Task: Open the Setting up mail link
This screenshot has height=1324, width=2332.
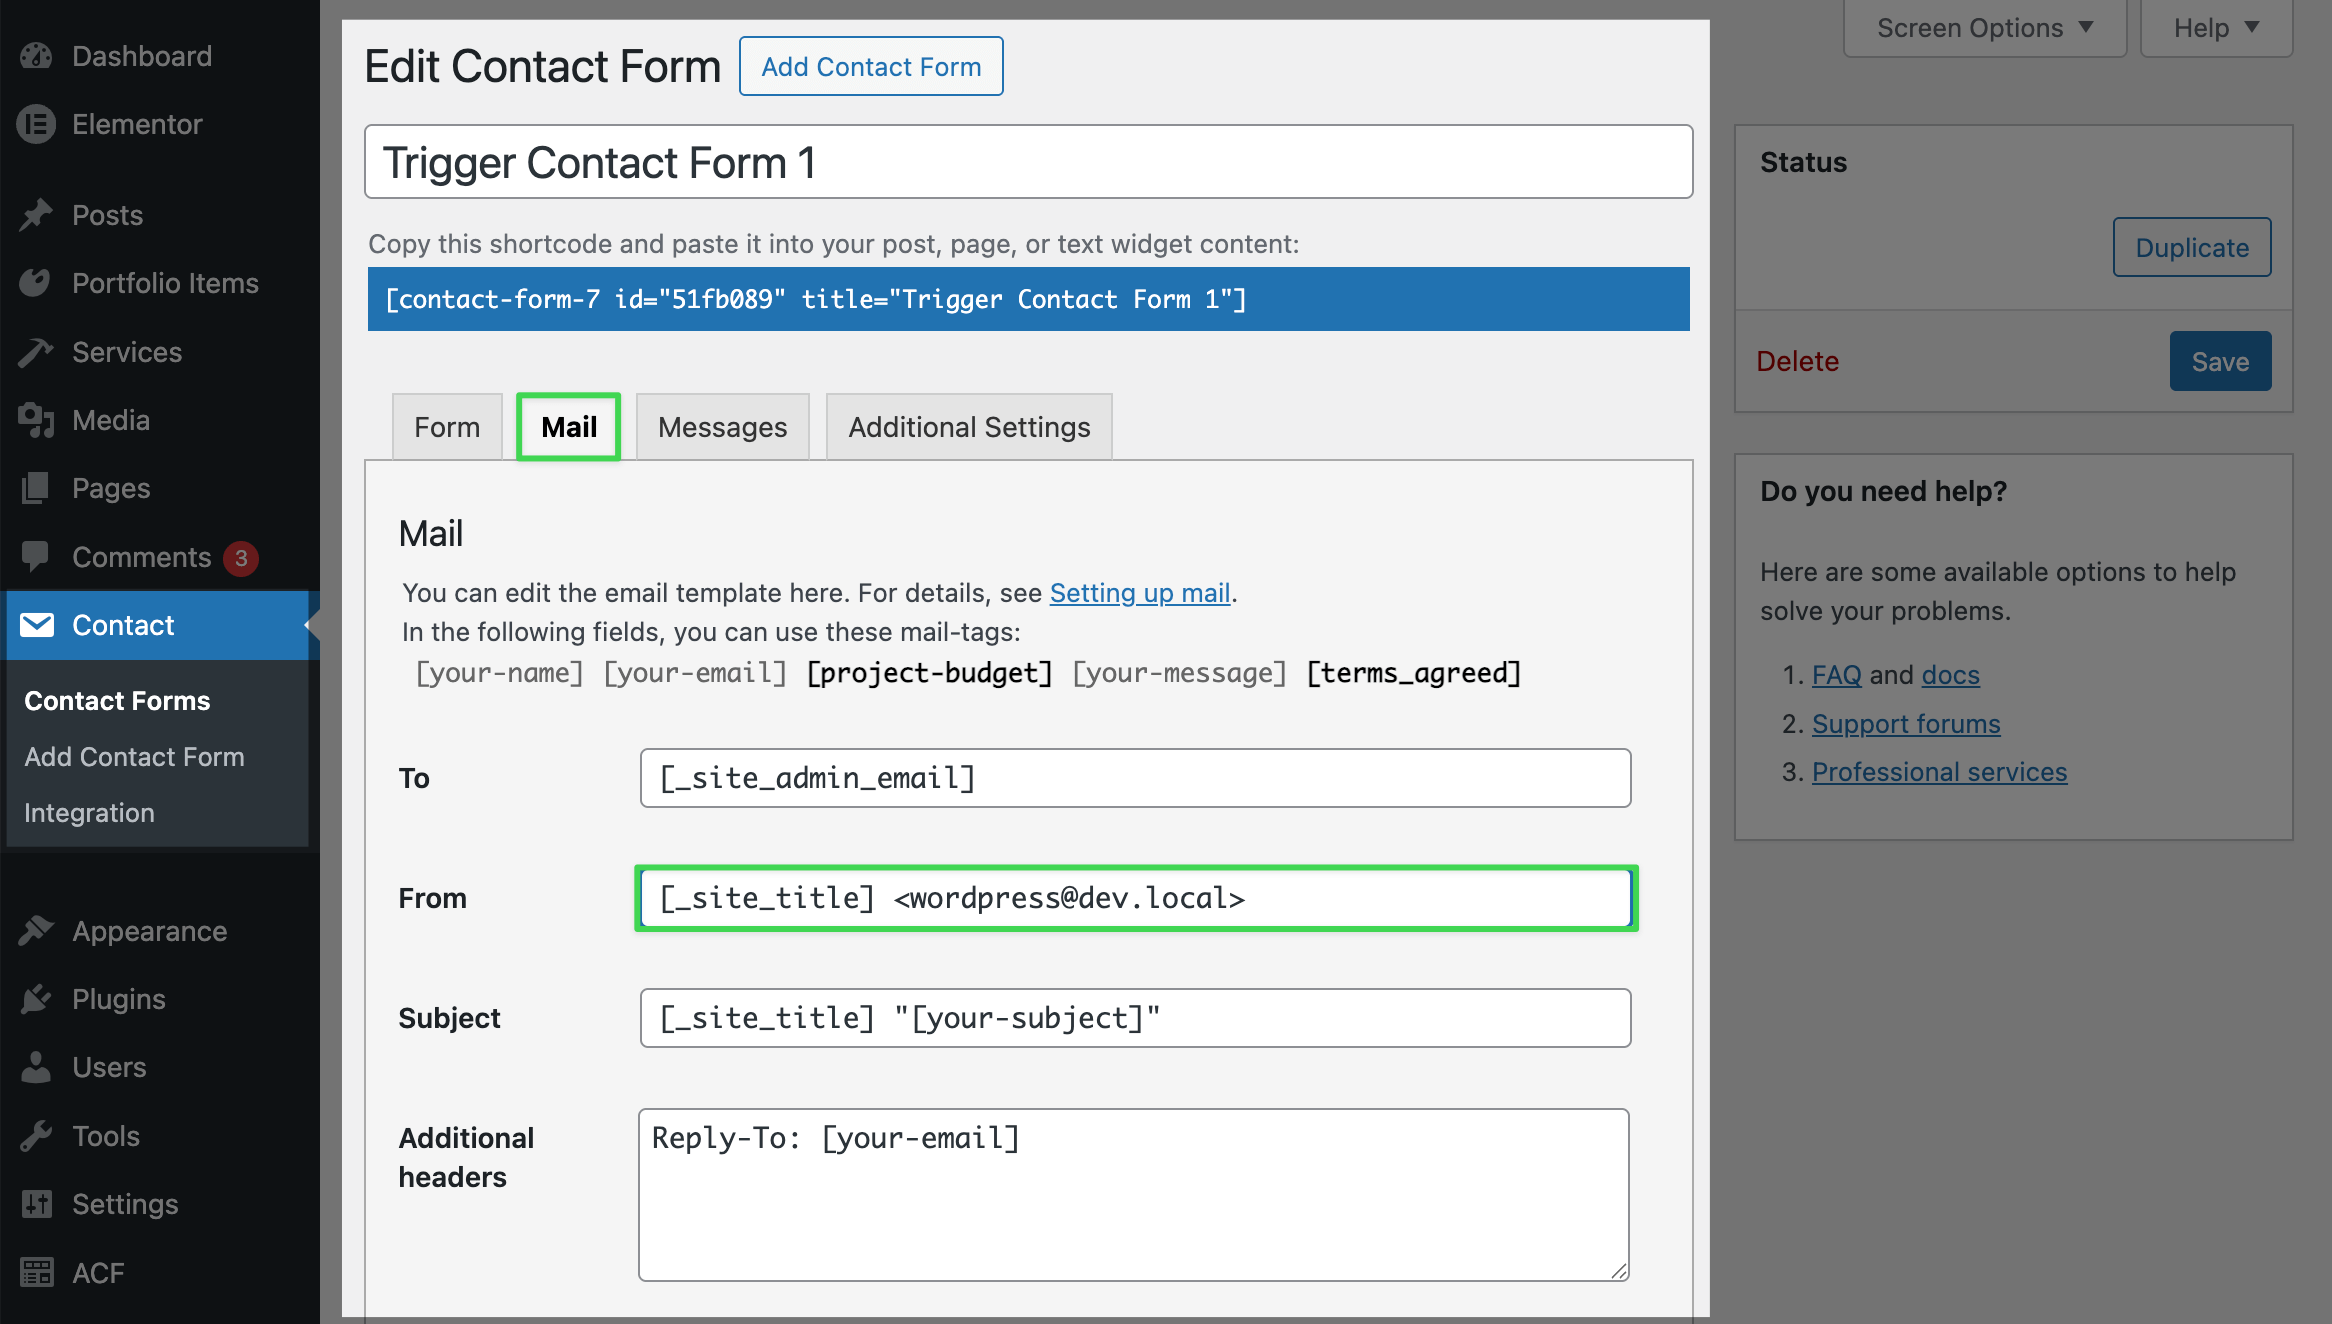Action: tap(1139, 593)
